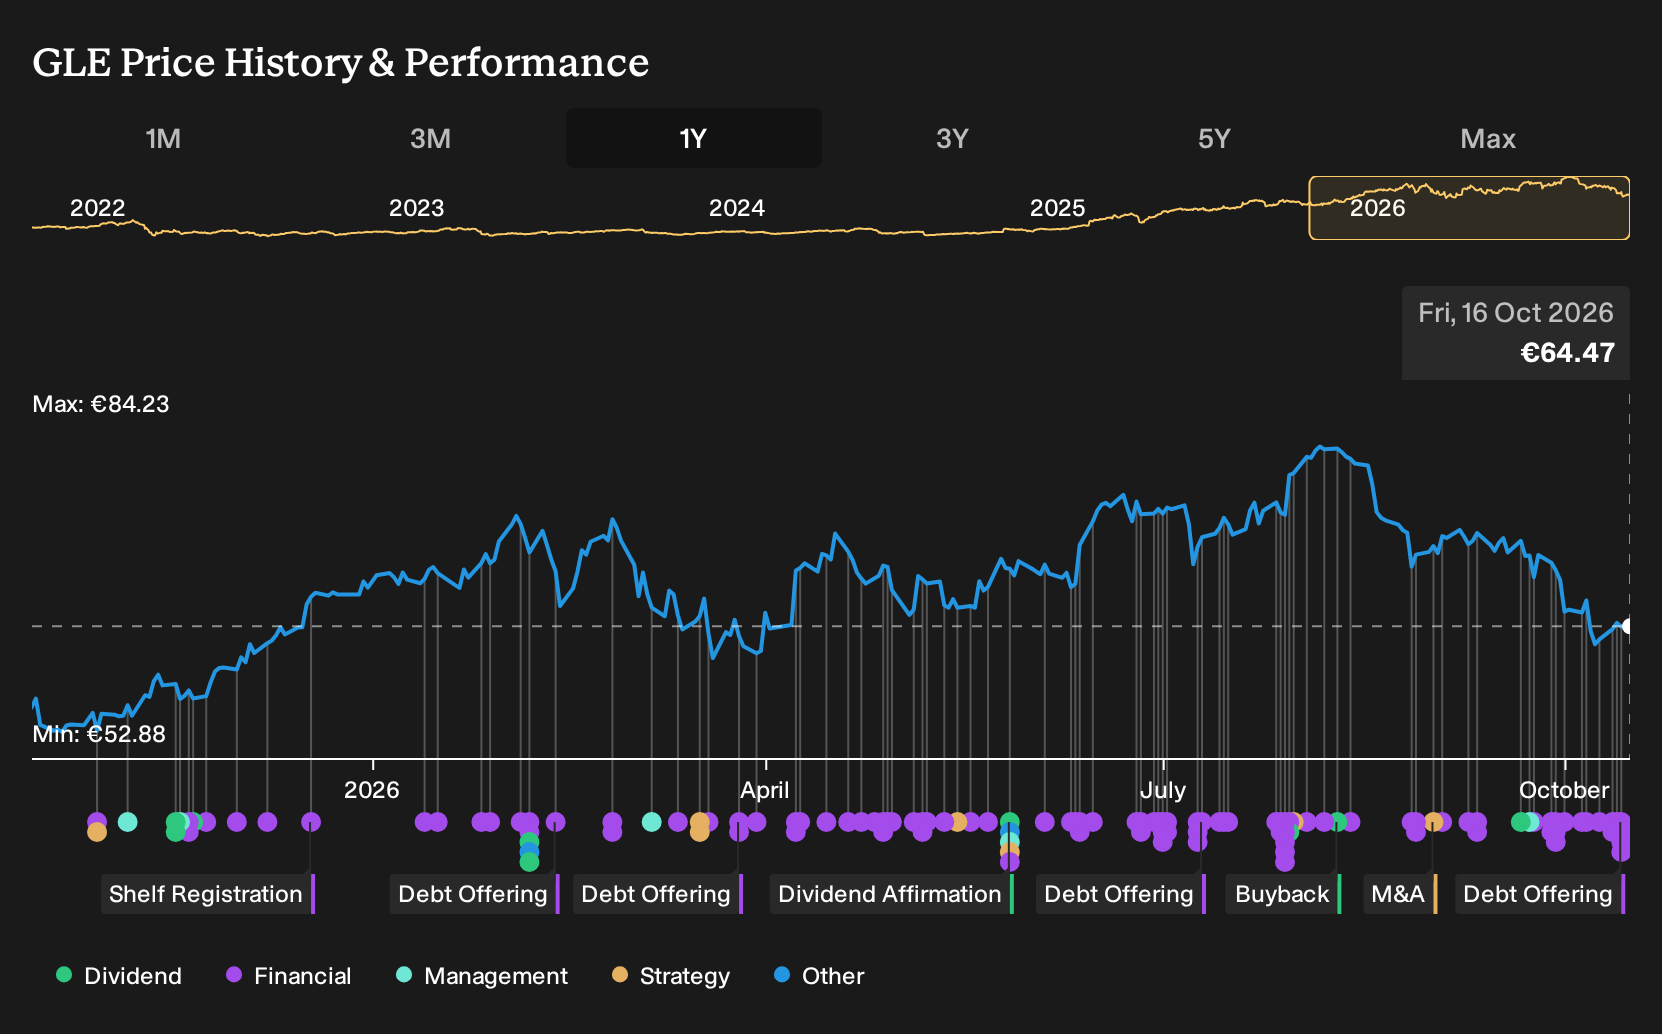Click the "October" axis label
Image resolution: width=1662 pixels, height=1034 pixels.
point(1564,790)
